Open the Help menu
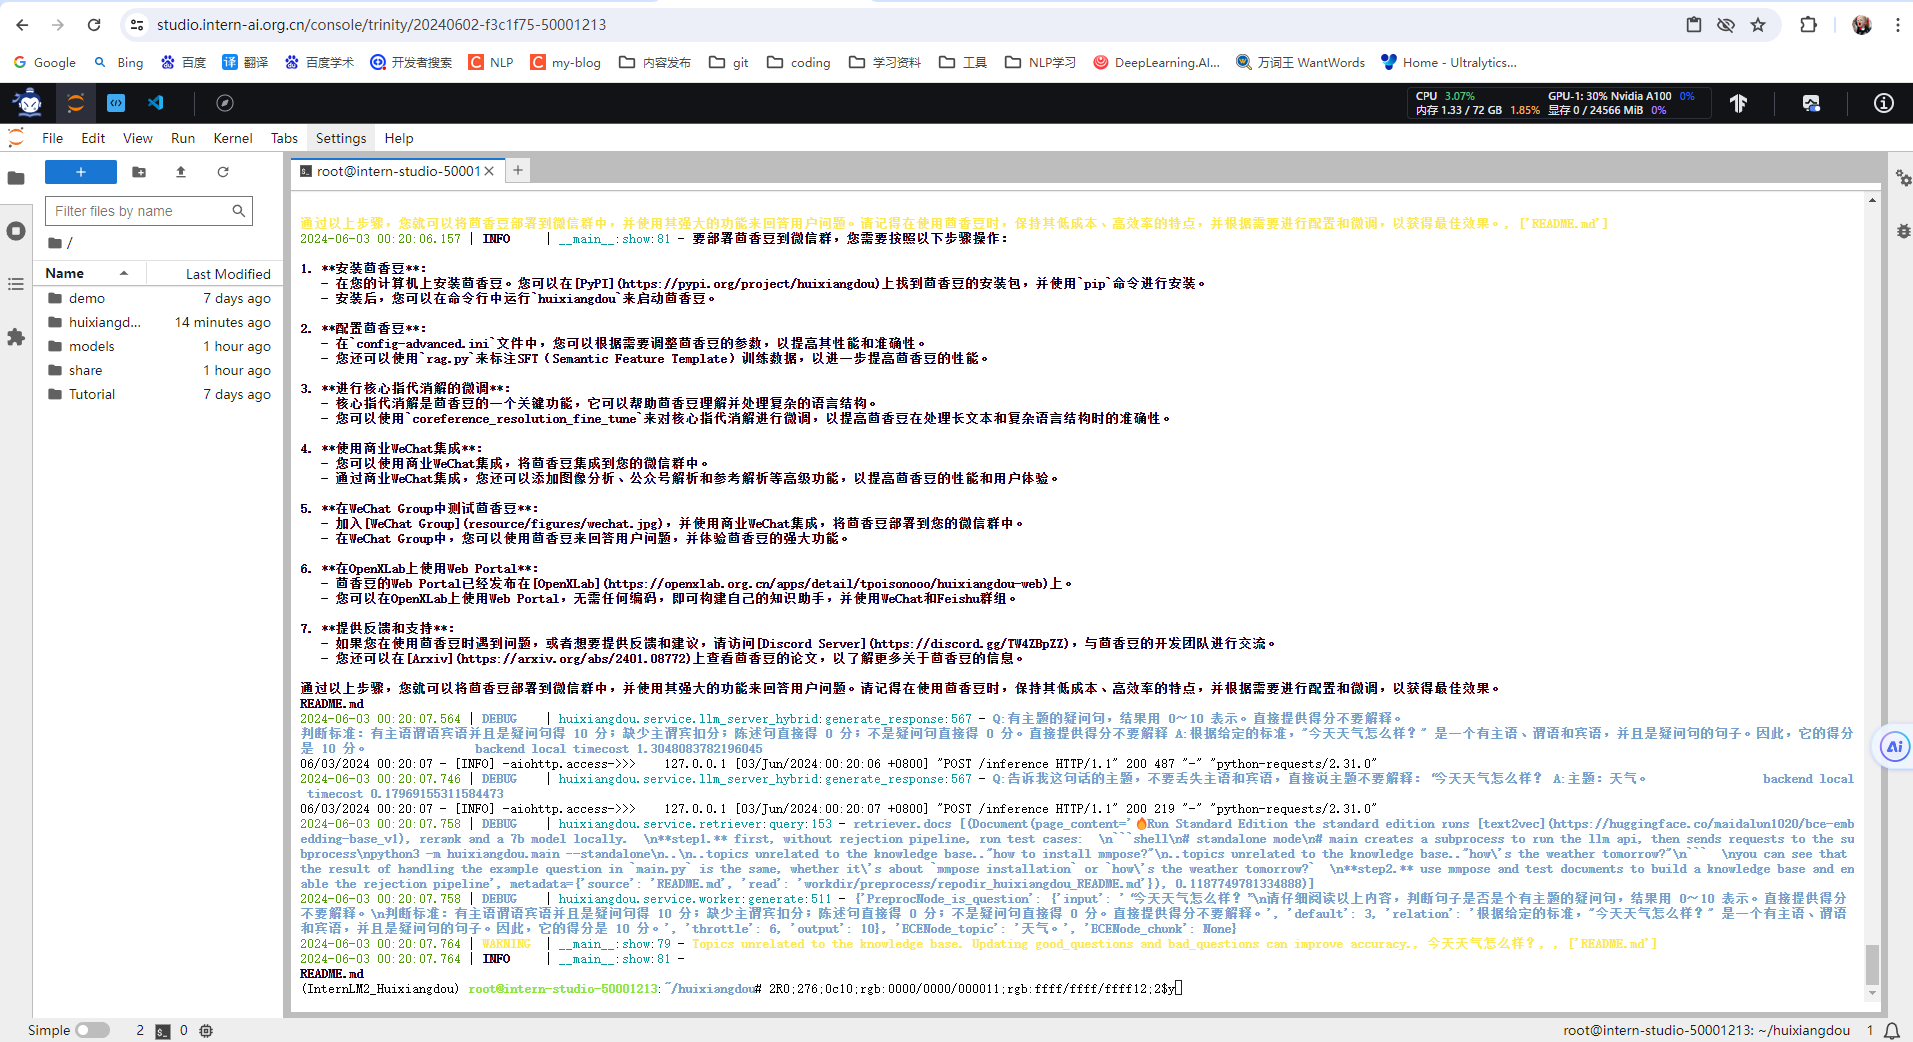The image size is (1913, 1042). click(399, 138)
